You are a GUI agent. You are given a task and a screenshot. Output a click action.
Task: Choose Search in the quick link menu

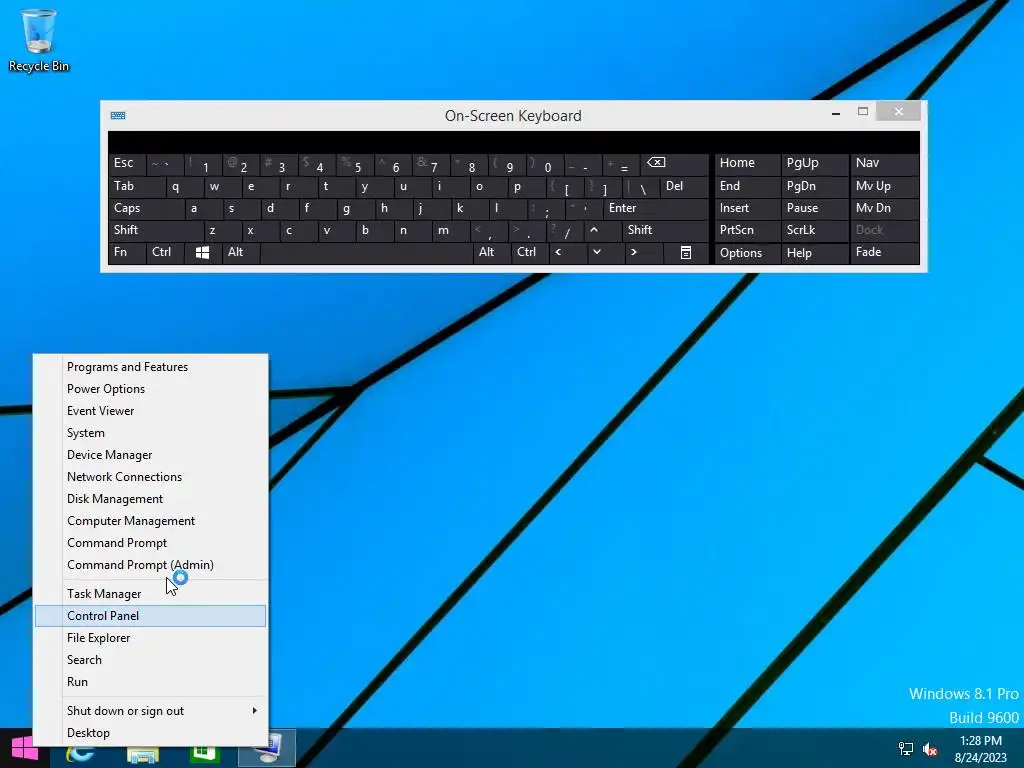(x=150, y=660)
